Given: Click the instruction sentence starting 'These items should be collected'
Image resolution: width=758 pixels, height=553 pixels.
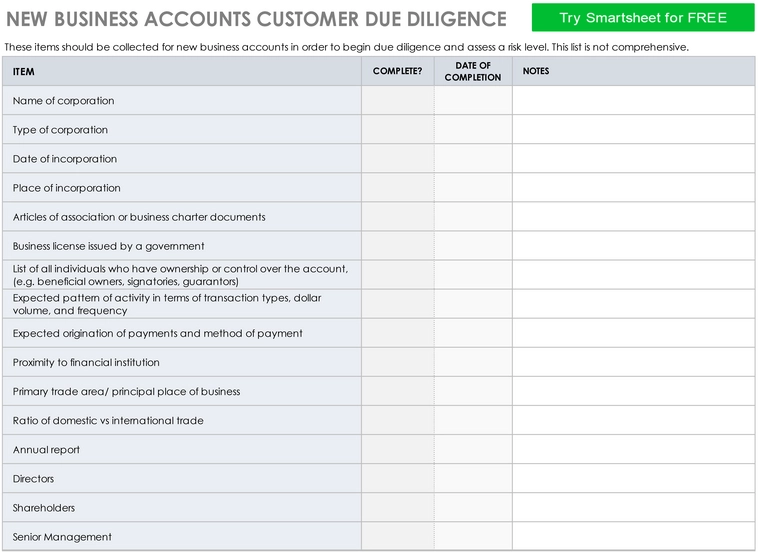Looking at the screenshot, I should [347, 47].
